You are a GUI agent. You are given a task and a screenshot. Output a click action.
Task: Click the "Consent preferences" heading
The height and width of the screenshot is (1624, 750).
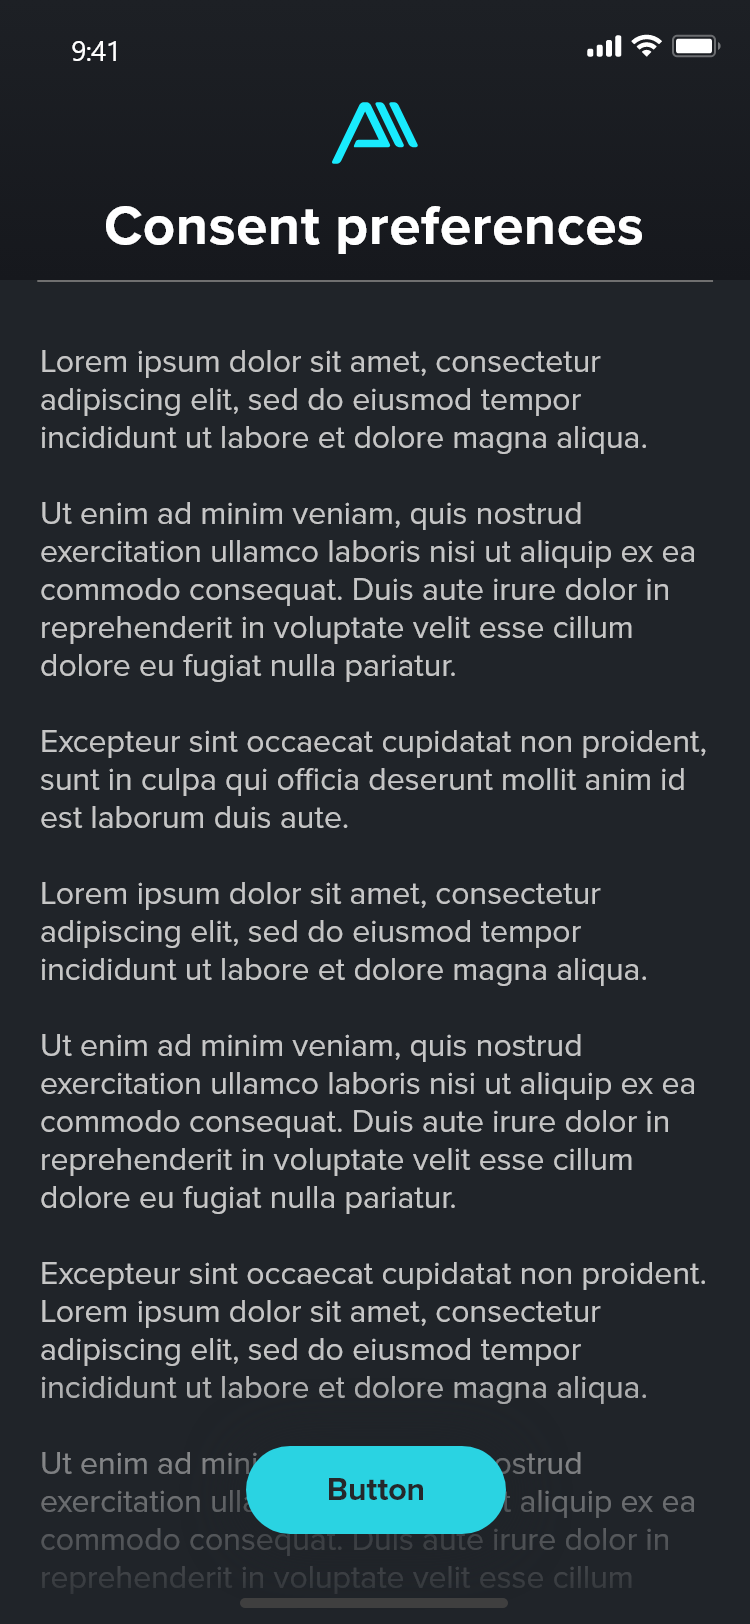click(374, 226)
